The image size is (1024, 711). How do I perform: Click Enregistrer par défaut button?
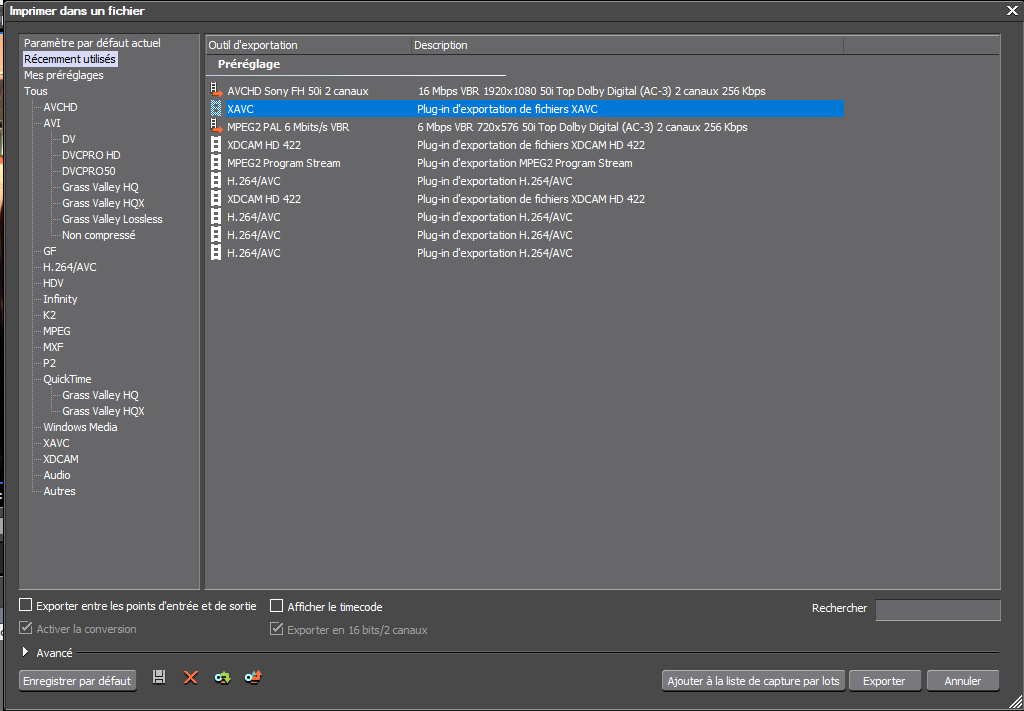tap(78, 680)
